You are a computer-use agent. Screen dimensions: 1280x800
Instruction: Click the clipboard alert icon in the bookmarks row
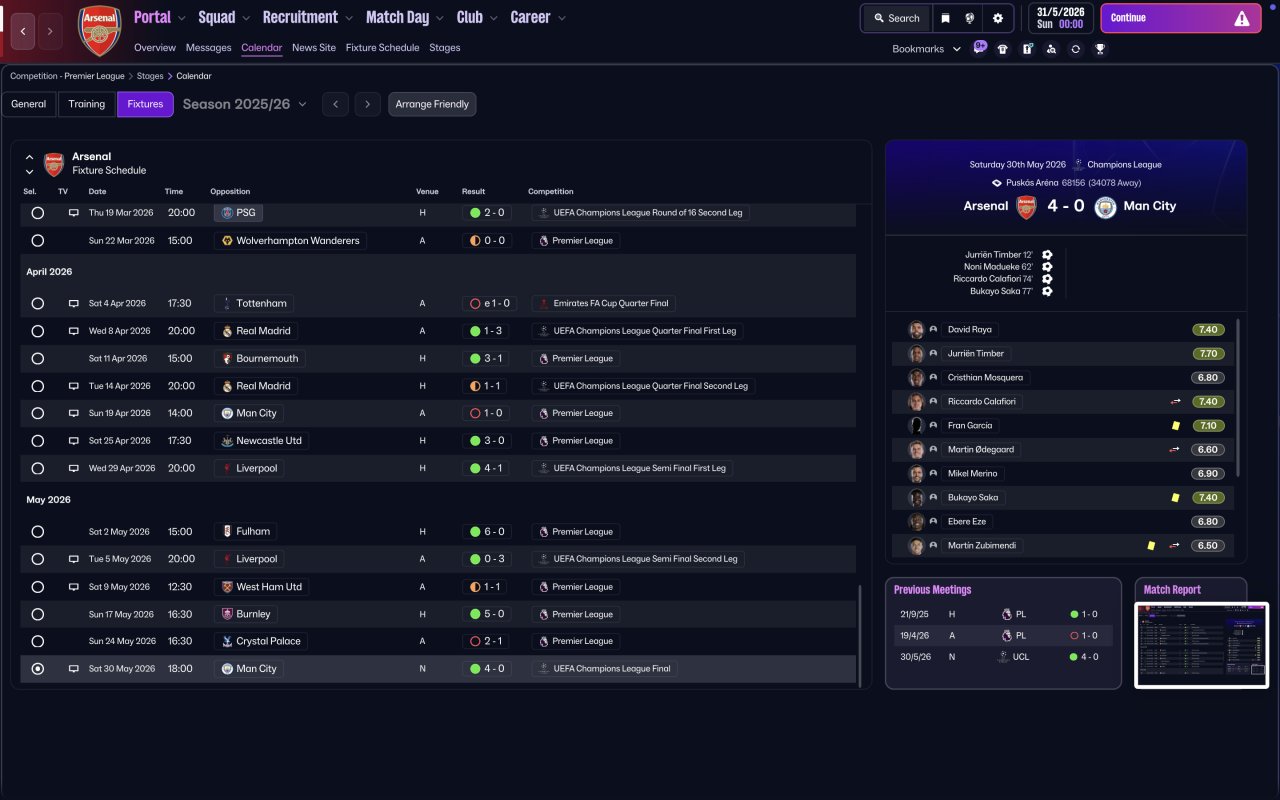(x=1027, y=49)
